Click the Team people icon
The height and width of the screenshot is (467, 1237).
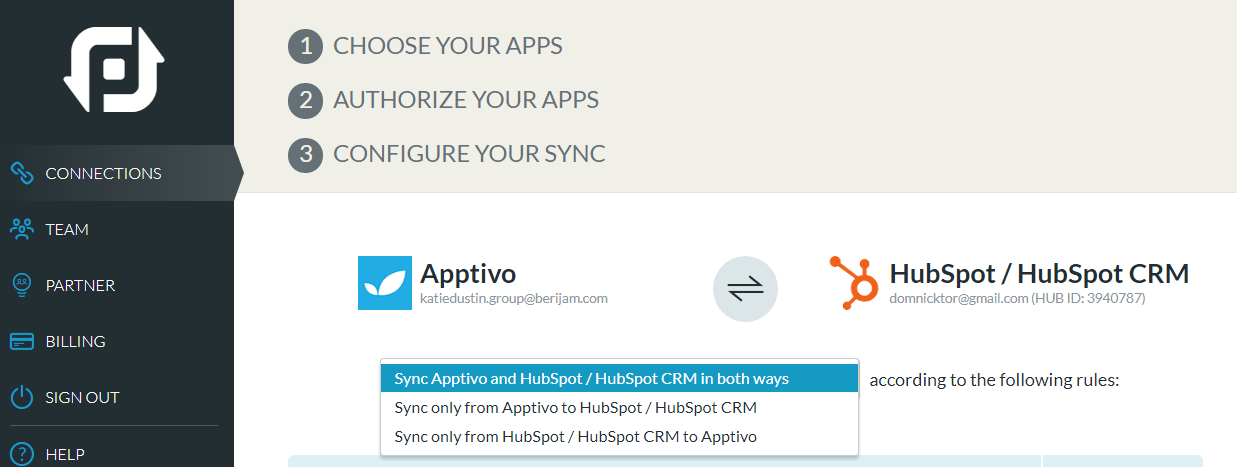coord(22,229)
